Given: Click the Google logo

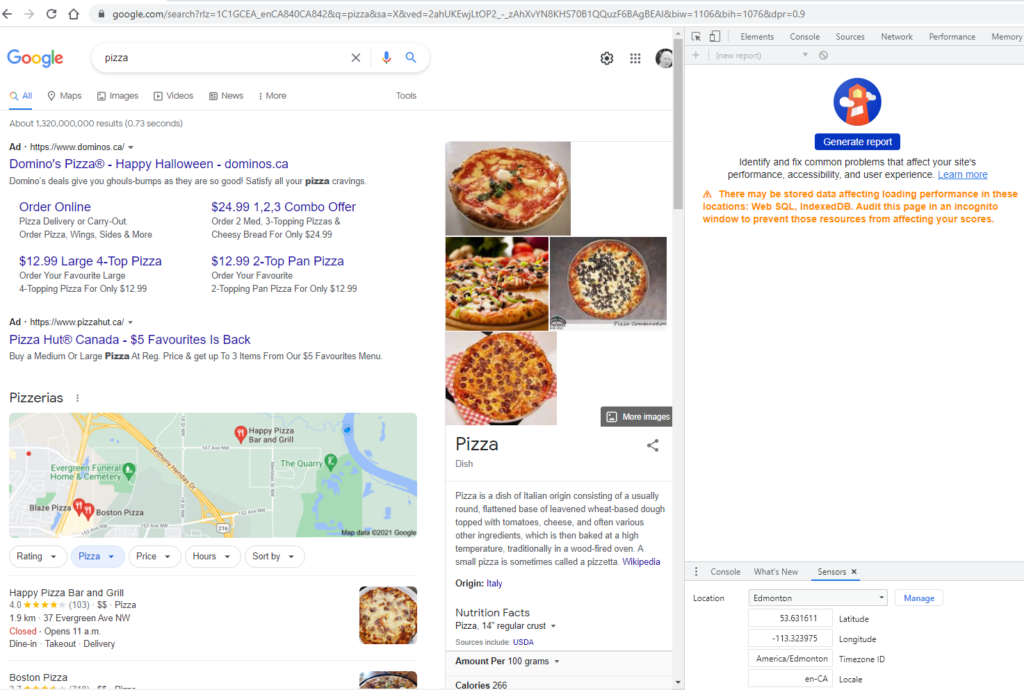Looking at the screenshot, I should click(x=35, y=58).
